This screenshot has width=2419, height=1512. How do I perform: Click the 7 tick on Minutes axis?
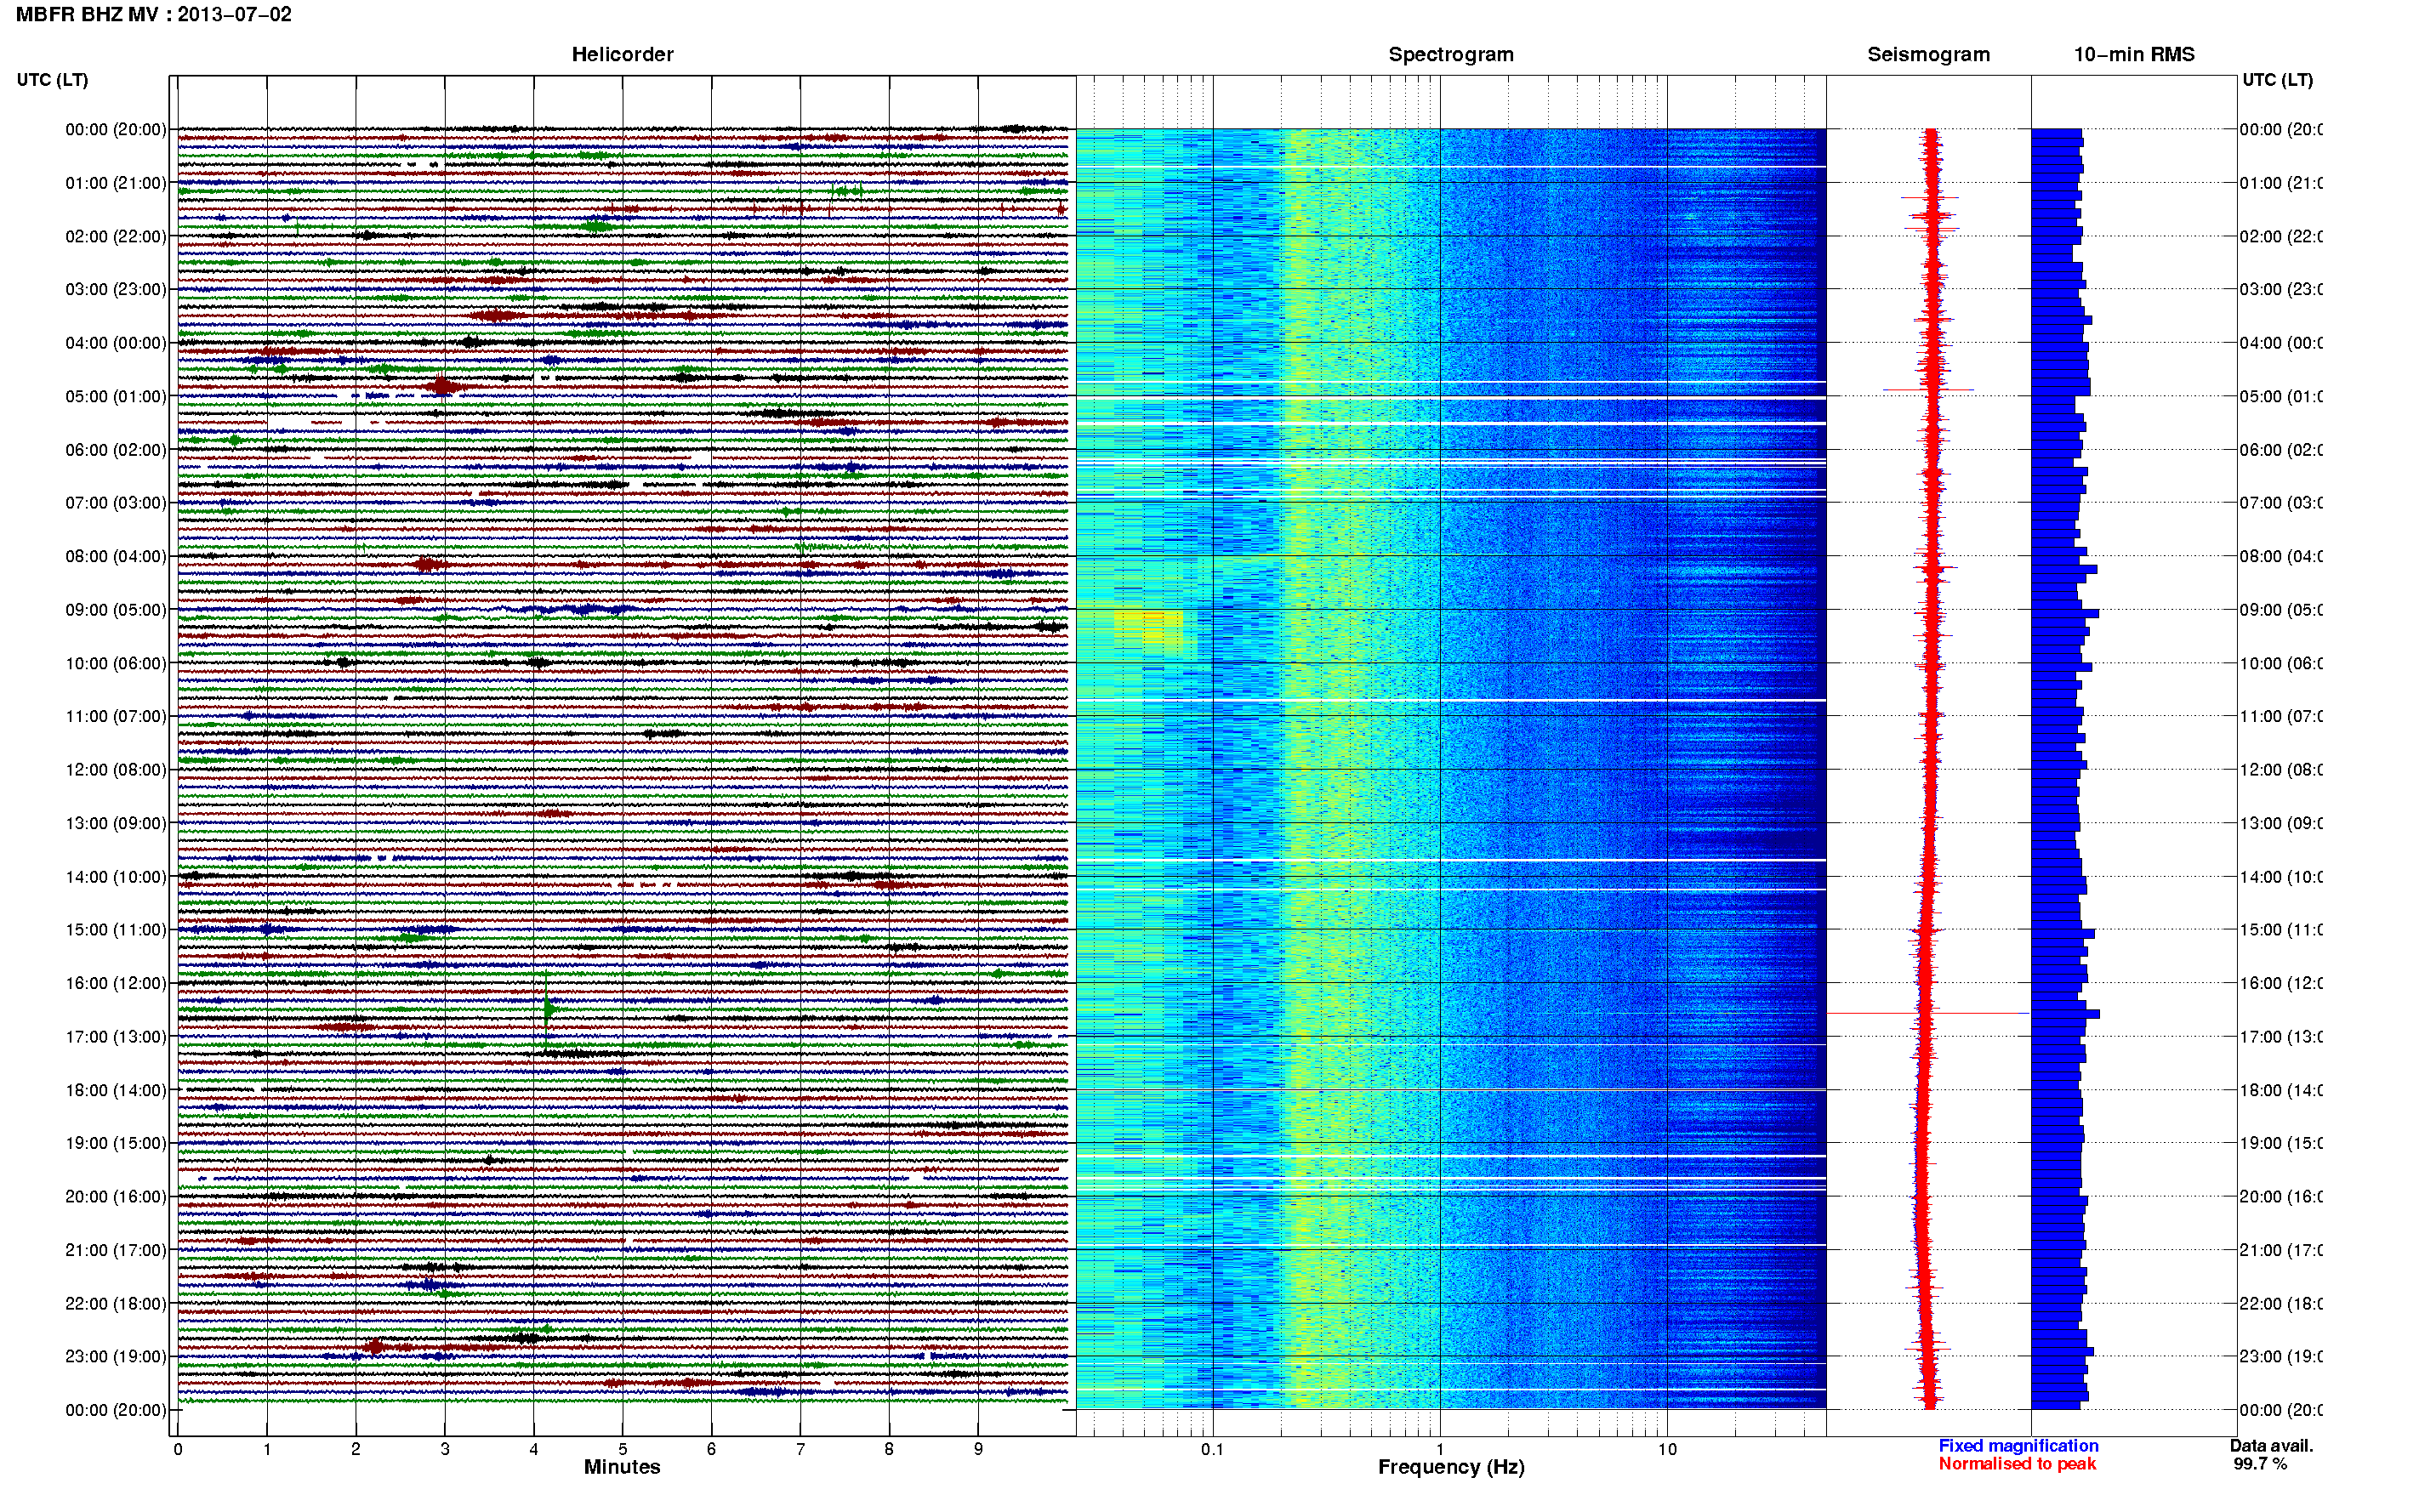(800, 1449)
